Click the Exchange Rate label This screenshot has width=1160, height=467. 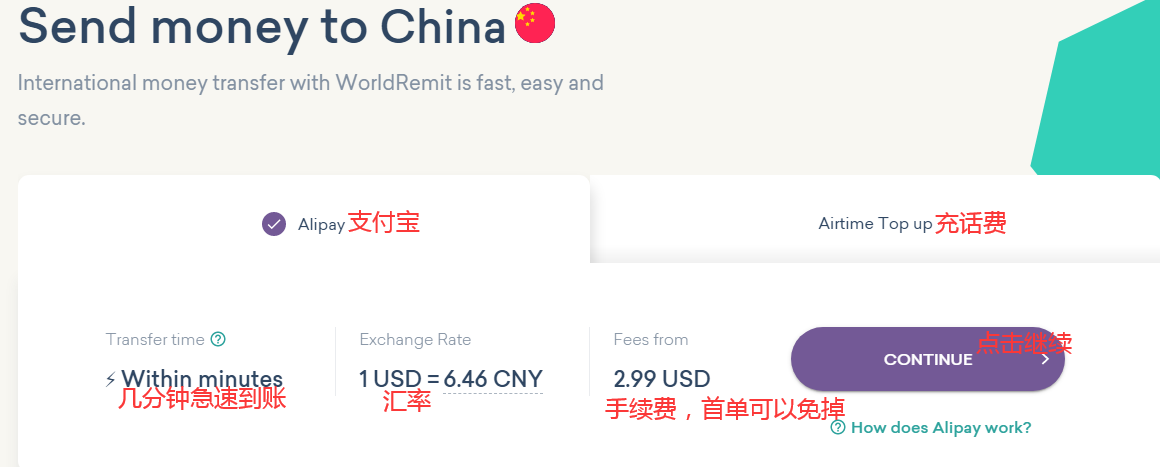(x=415, y=340)
